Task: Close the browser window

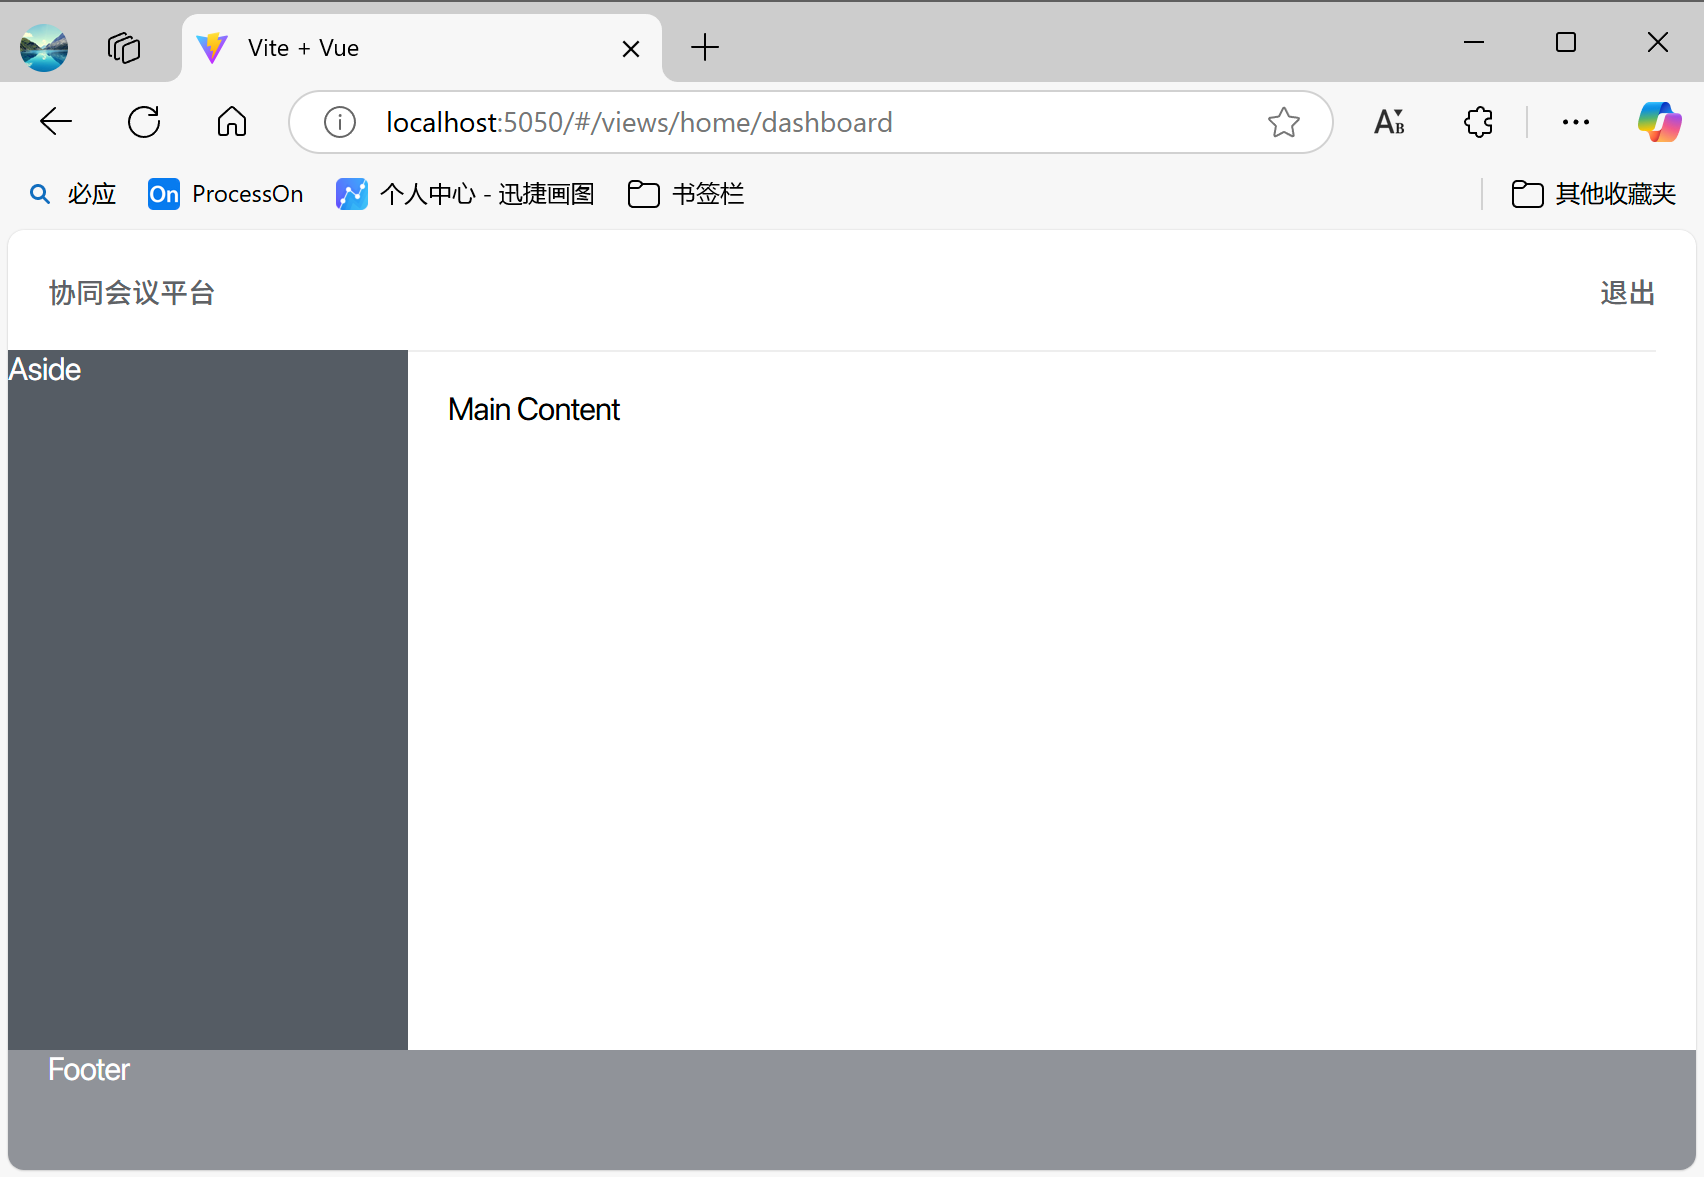Action: click(x=1658, y=42)
